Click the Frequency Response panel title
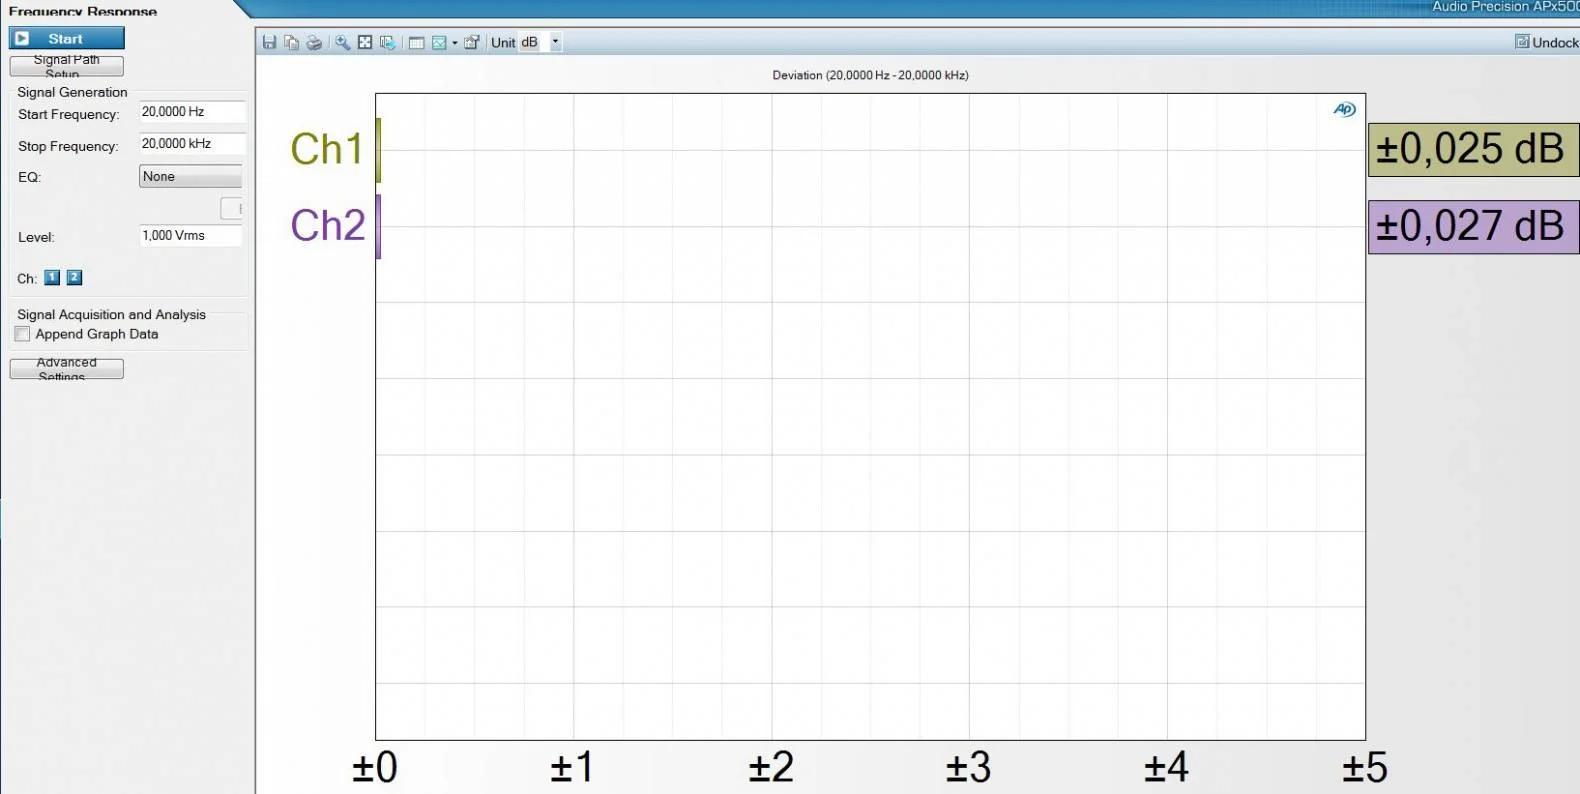Viewport: 1580px width, 794px height. [83, 11]
